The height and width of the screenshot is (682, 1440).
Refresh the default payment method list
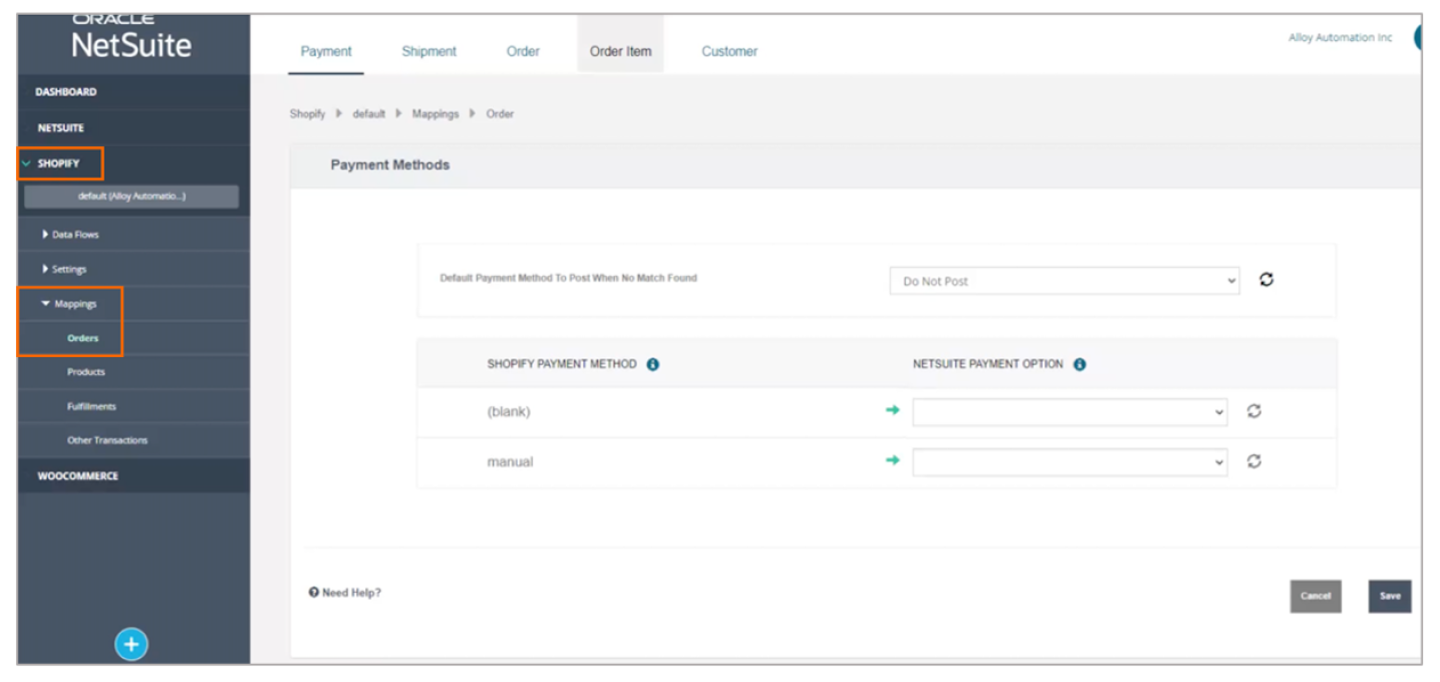click(1266, 280)
